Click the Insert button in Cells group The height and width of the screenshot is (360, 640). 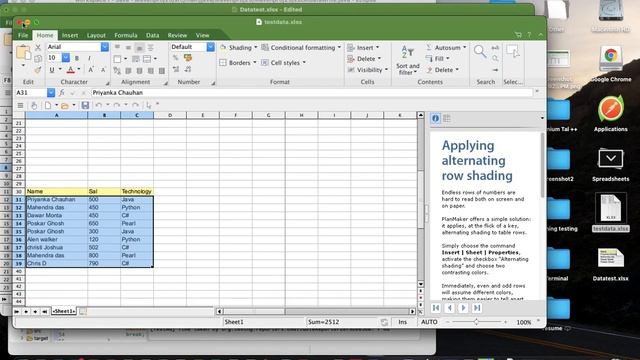(363, 47)
